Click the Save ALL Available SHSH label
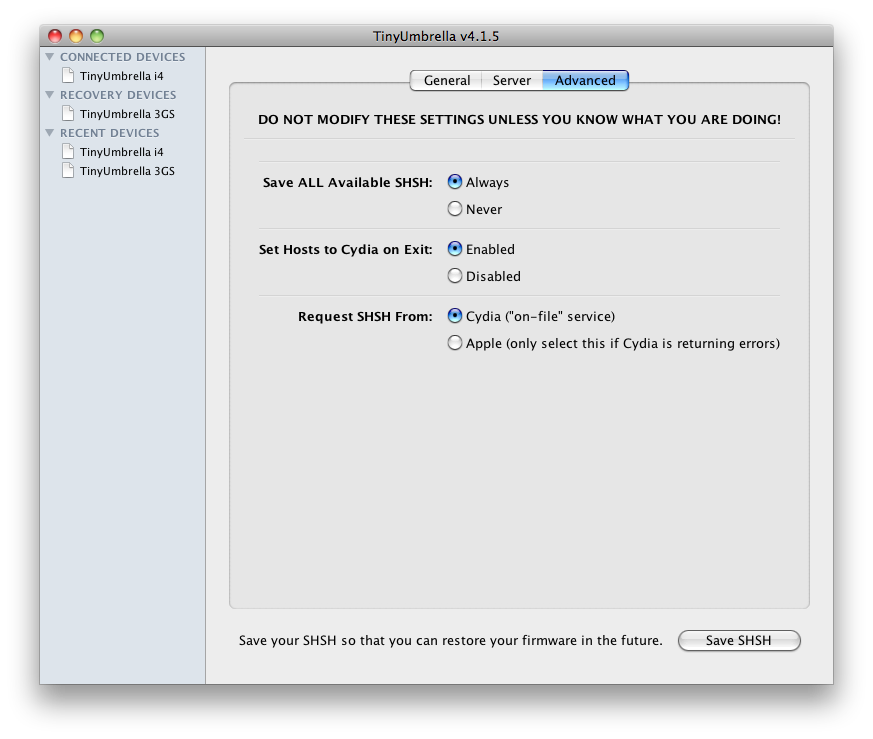This screenshot has width=873, height=739. (347, 182)
